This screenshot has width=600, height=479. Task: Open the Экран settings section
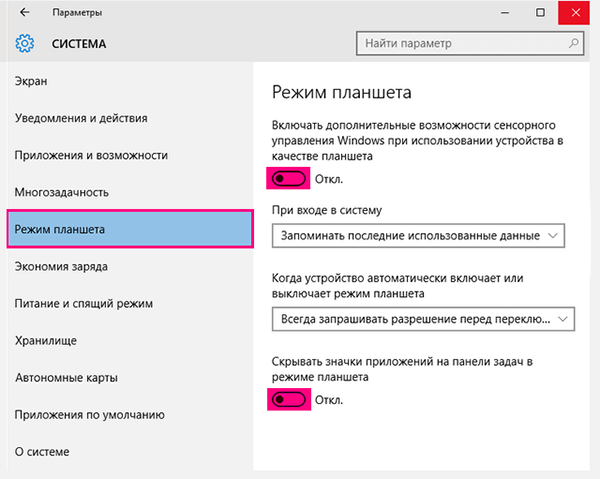tap(32, 81)
